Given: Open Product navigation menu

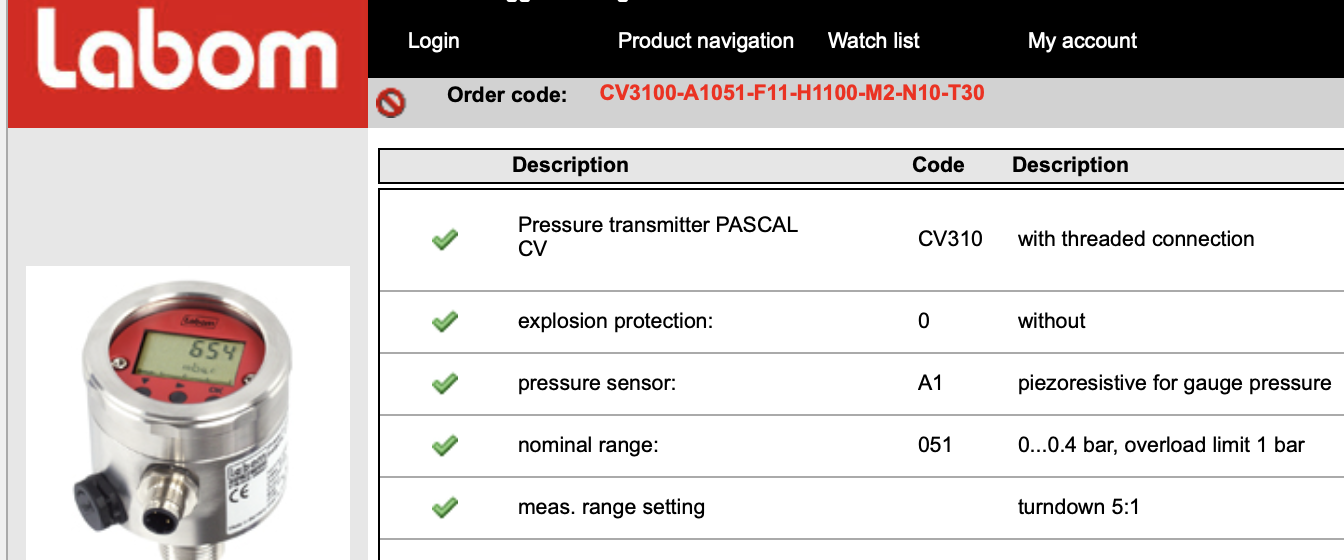Looking at the screenshot, I should pyautogui.click(x=706, y=41).
